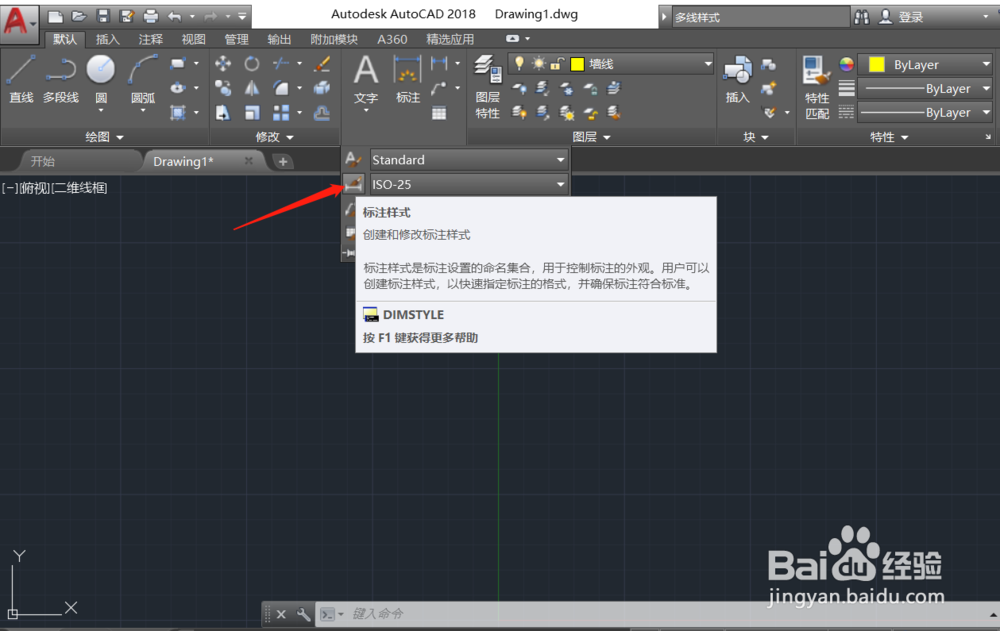
Task: Click the Explode tool icon
Action: coord(322,88)
